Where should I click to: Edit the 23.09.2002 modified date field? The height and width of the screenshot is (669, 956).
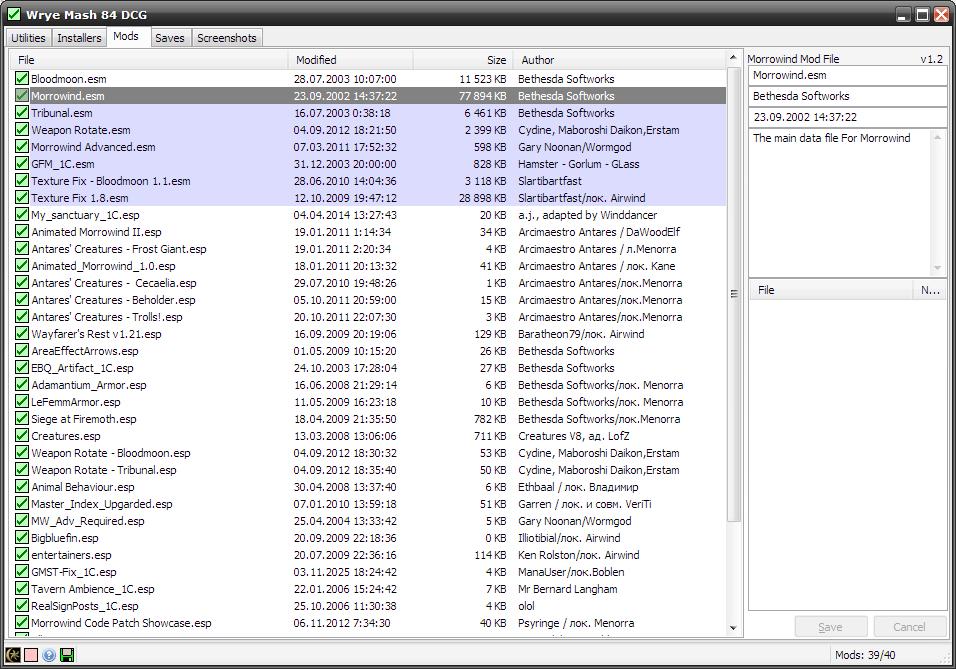point(847,117)
